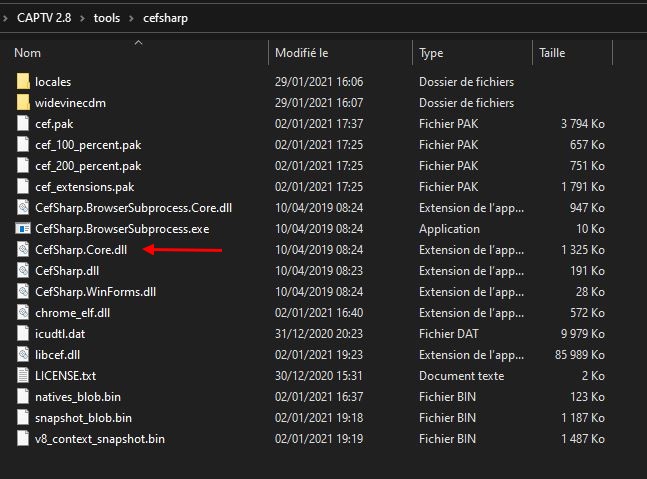The width and height of the screenshot is (647, 479).
Task: Select file name CefSharp.WinForms.dll
Action: click(95, 292)
